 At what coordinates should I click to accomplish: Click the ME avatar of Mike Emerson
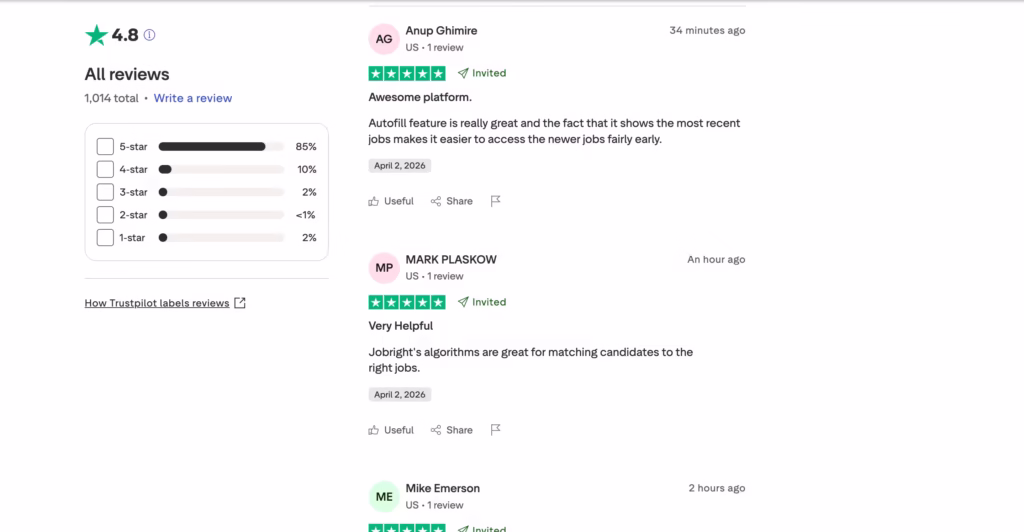(384, 497)
